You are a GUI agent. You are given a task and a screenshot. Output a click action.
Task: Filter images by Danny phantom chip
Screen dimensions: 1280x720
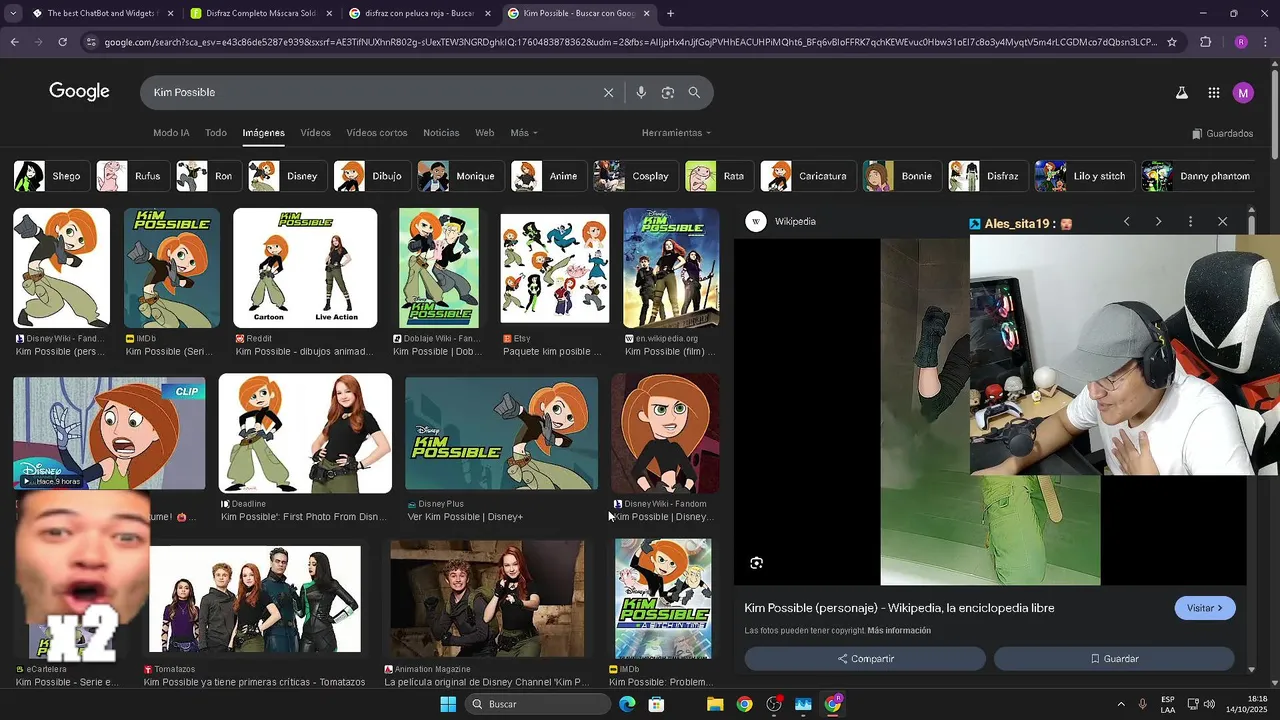1200,176
